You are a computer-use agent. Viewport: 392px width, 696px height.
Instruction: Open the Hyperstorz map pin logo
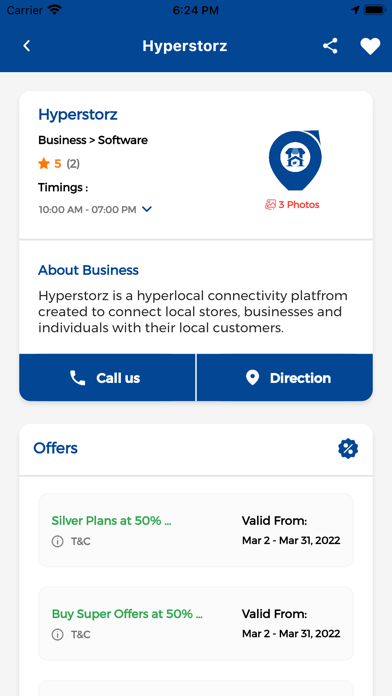point(295,160)
